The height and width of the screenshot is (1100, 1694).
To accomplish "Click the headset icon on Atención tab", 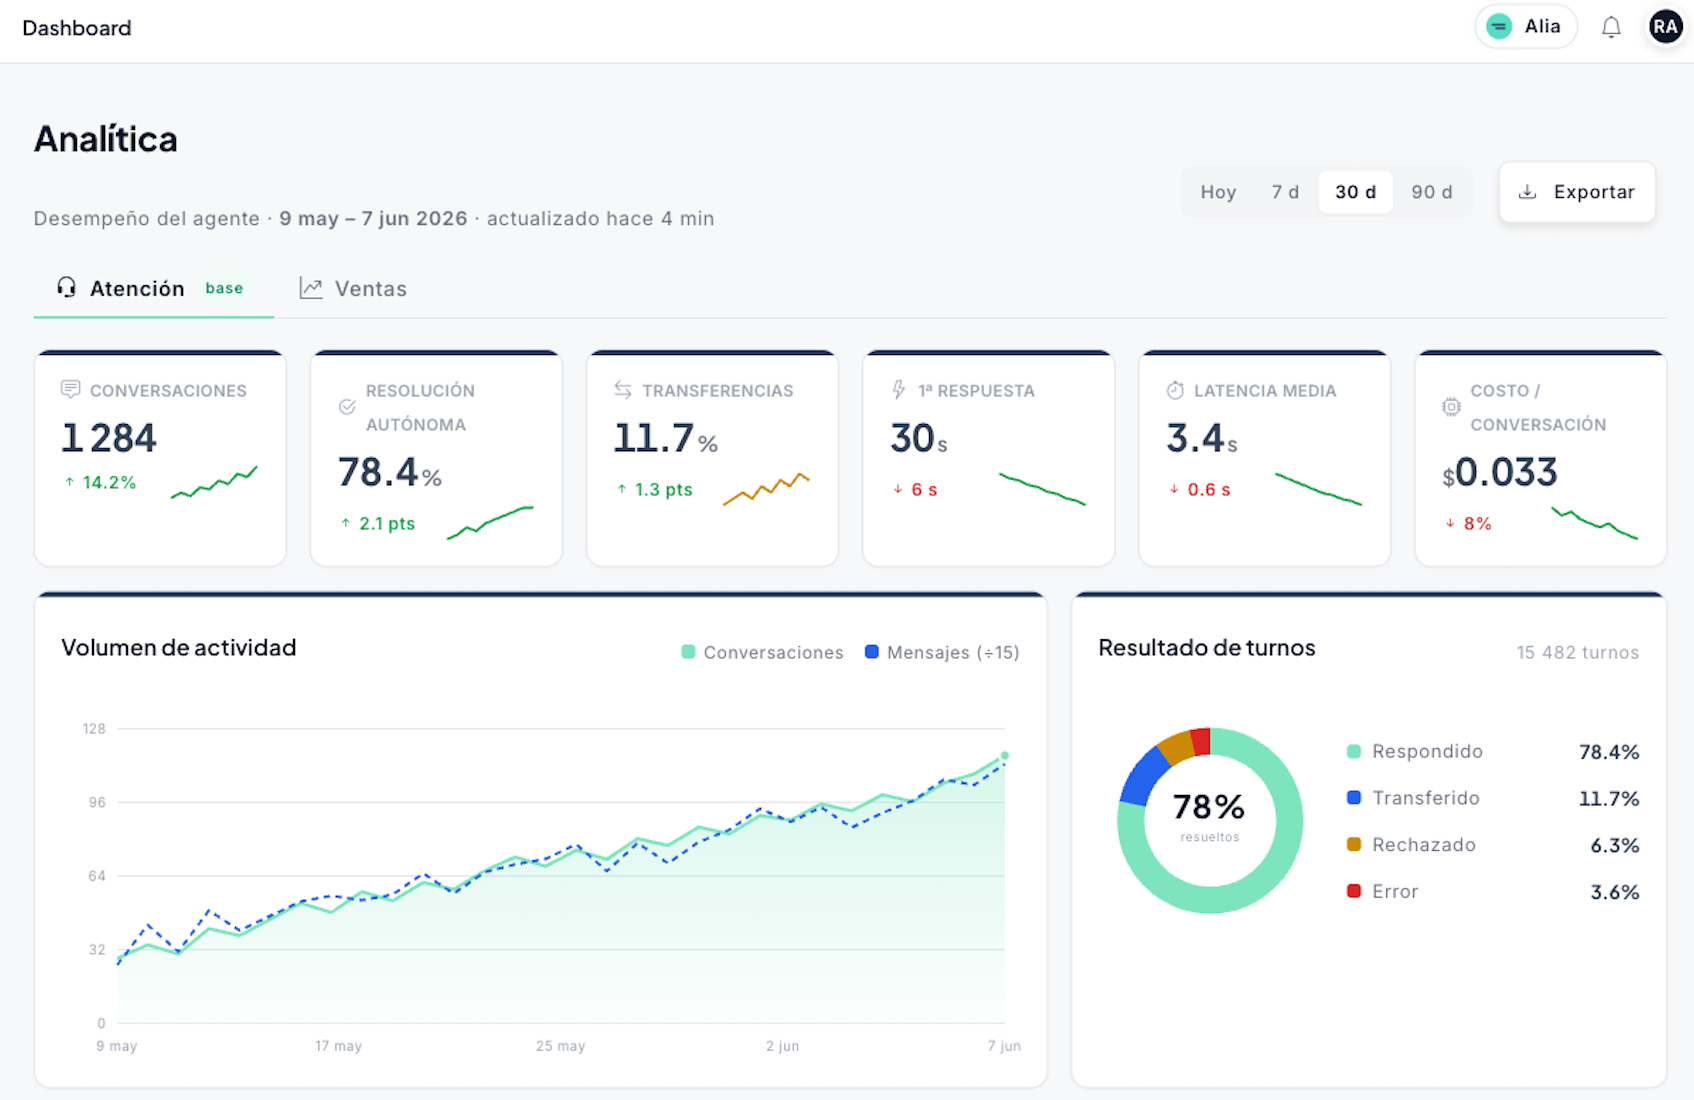I will tap(66, 288).
